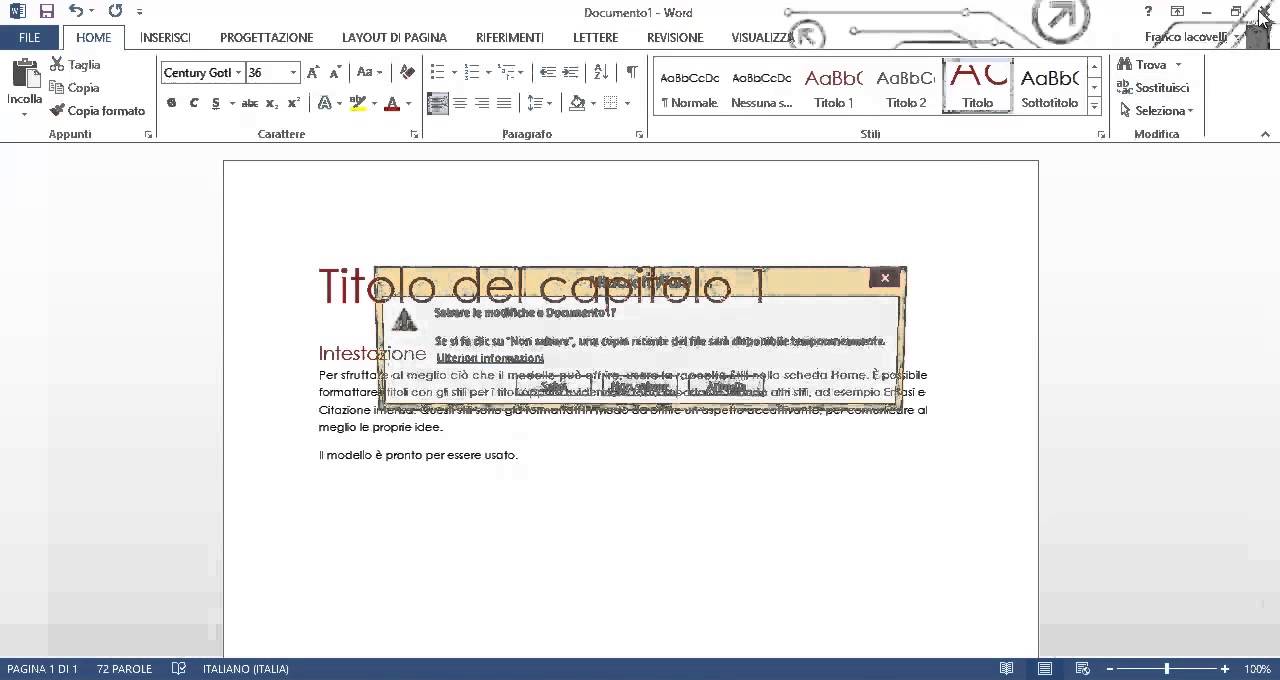This screenshot has height=680, width=1280.
Task: Apply yellow text highlight color
Action: click(x=358, y=103)
